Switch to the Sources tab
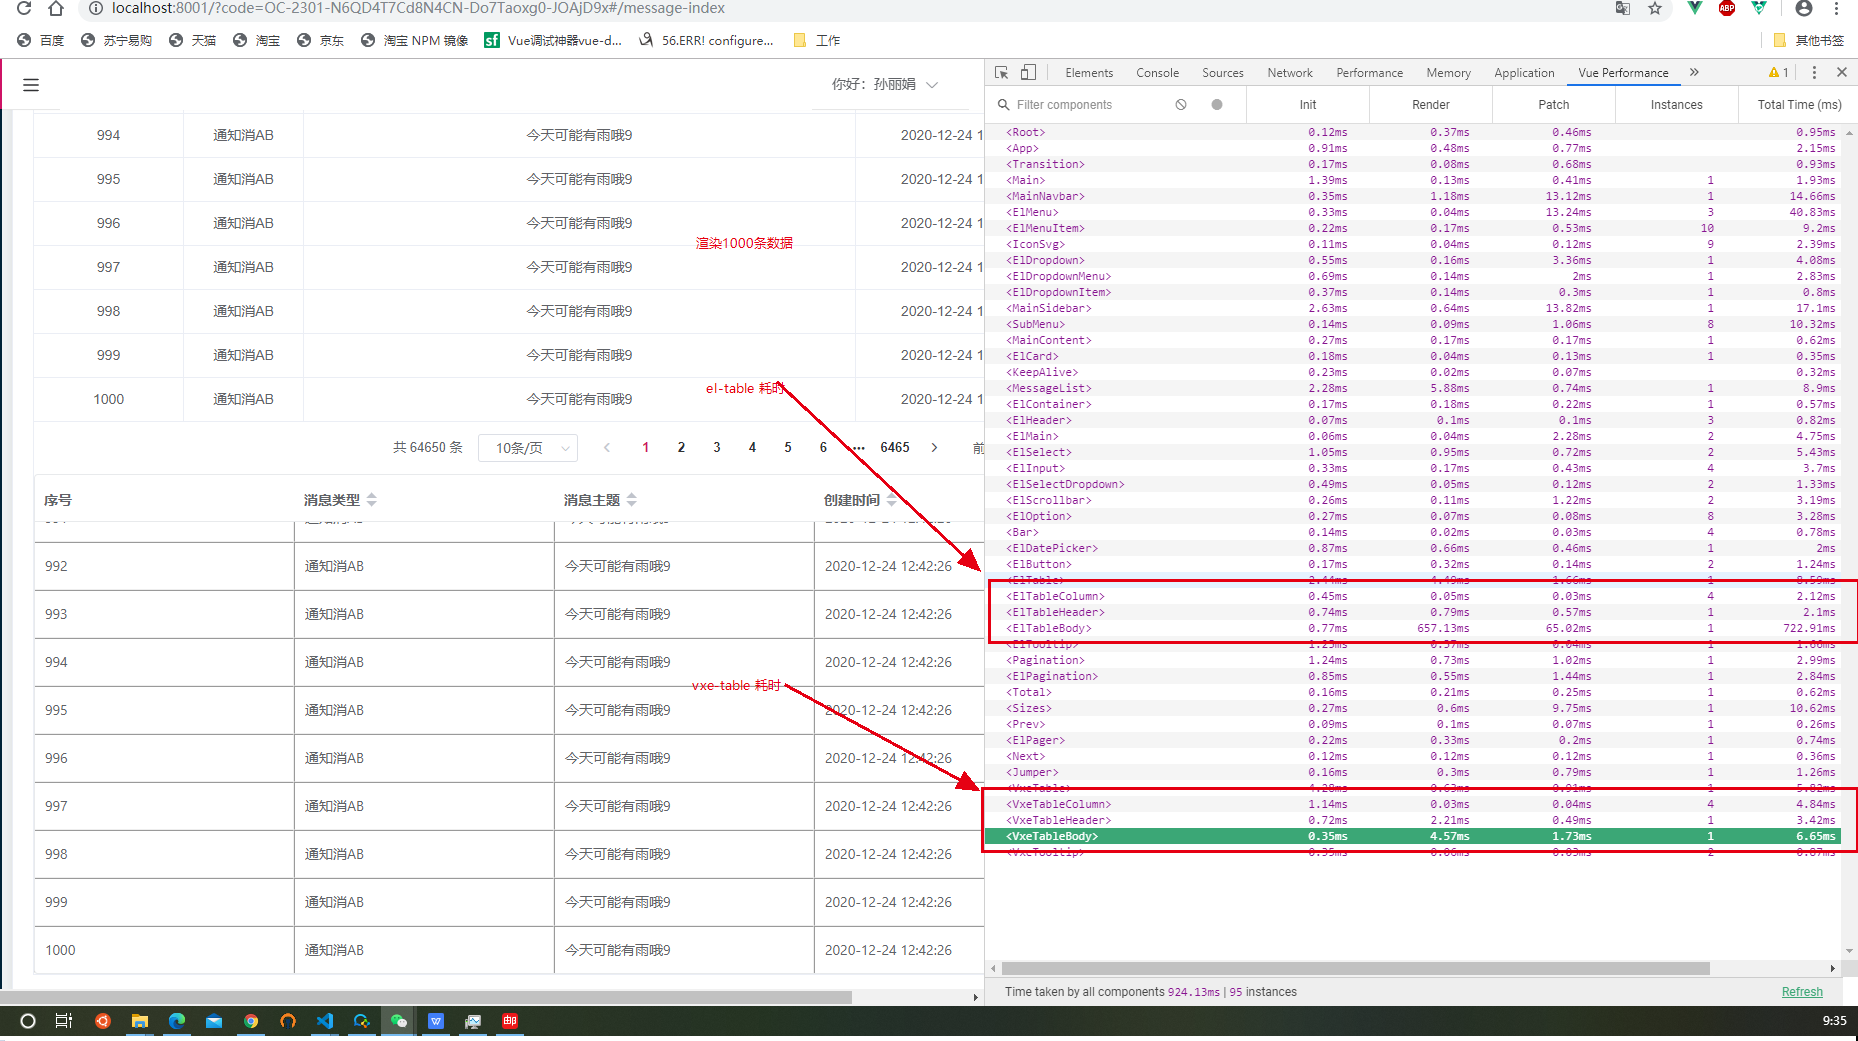The width and height of the screenshot is (1858, 1041). coord(1223,73)
